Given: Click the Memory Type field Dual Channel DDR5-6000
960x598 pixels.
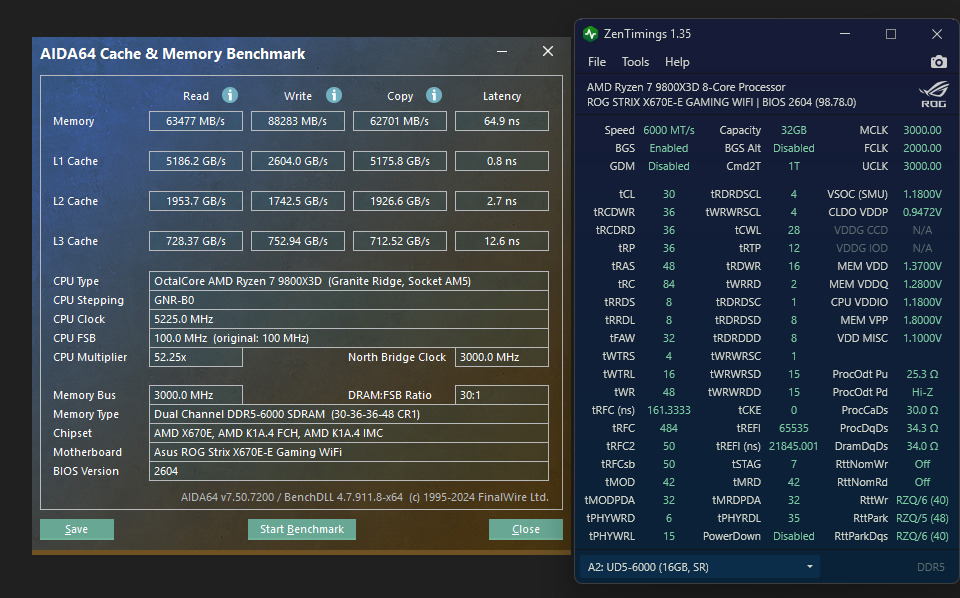Looking at the screenshot, I should (x=348, y=414).
